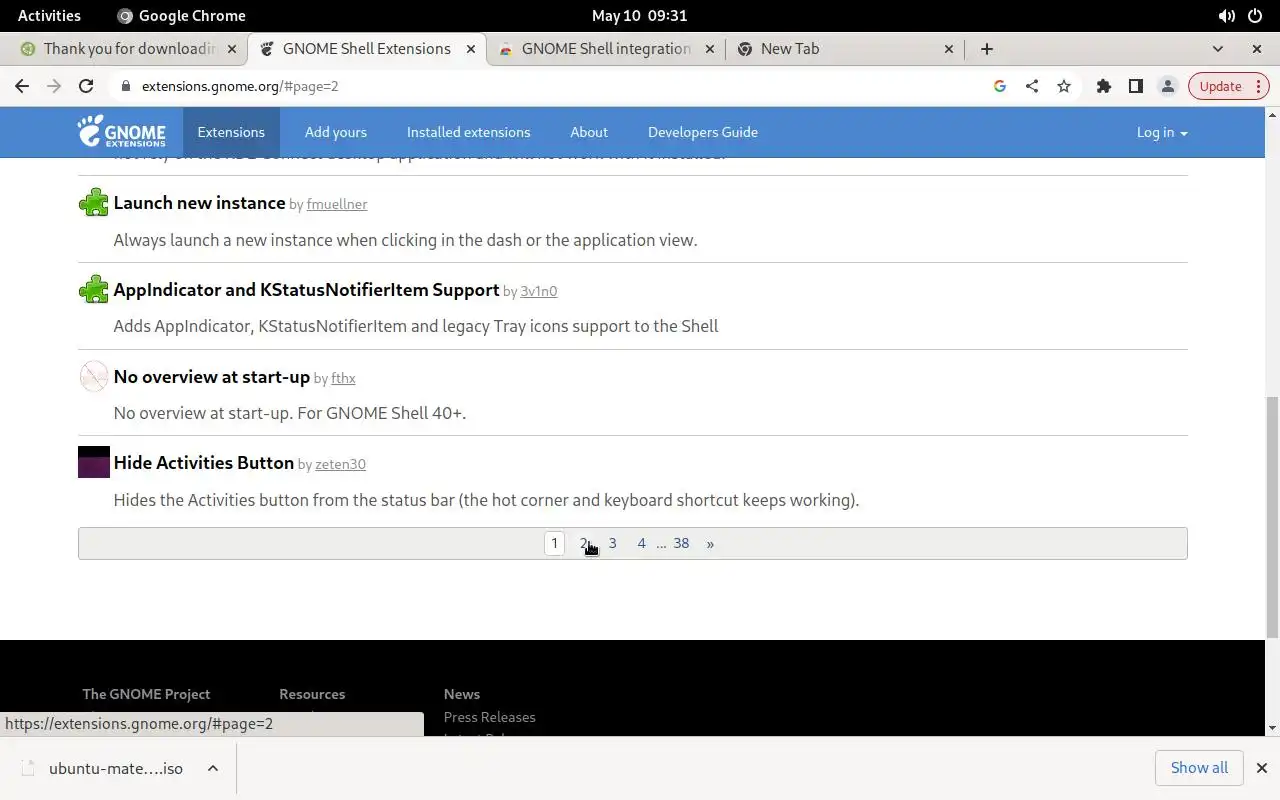Screen dimensions: 1280x800
Task: Open the Chrome profile avatar
Action: coord(1167,86)
